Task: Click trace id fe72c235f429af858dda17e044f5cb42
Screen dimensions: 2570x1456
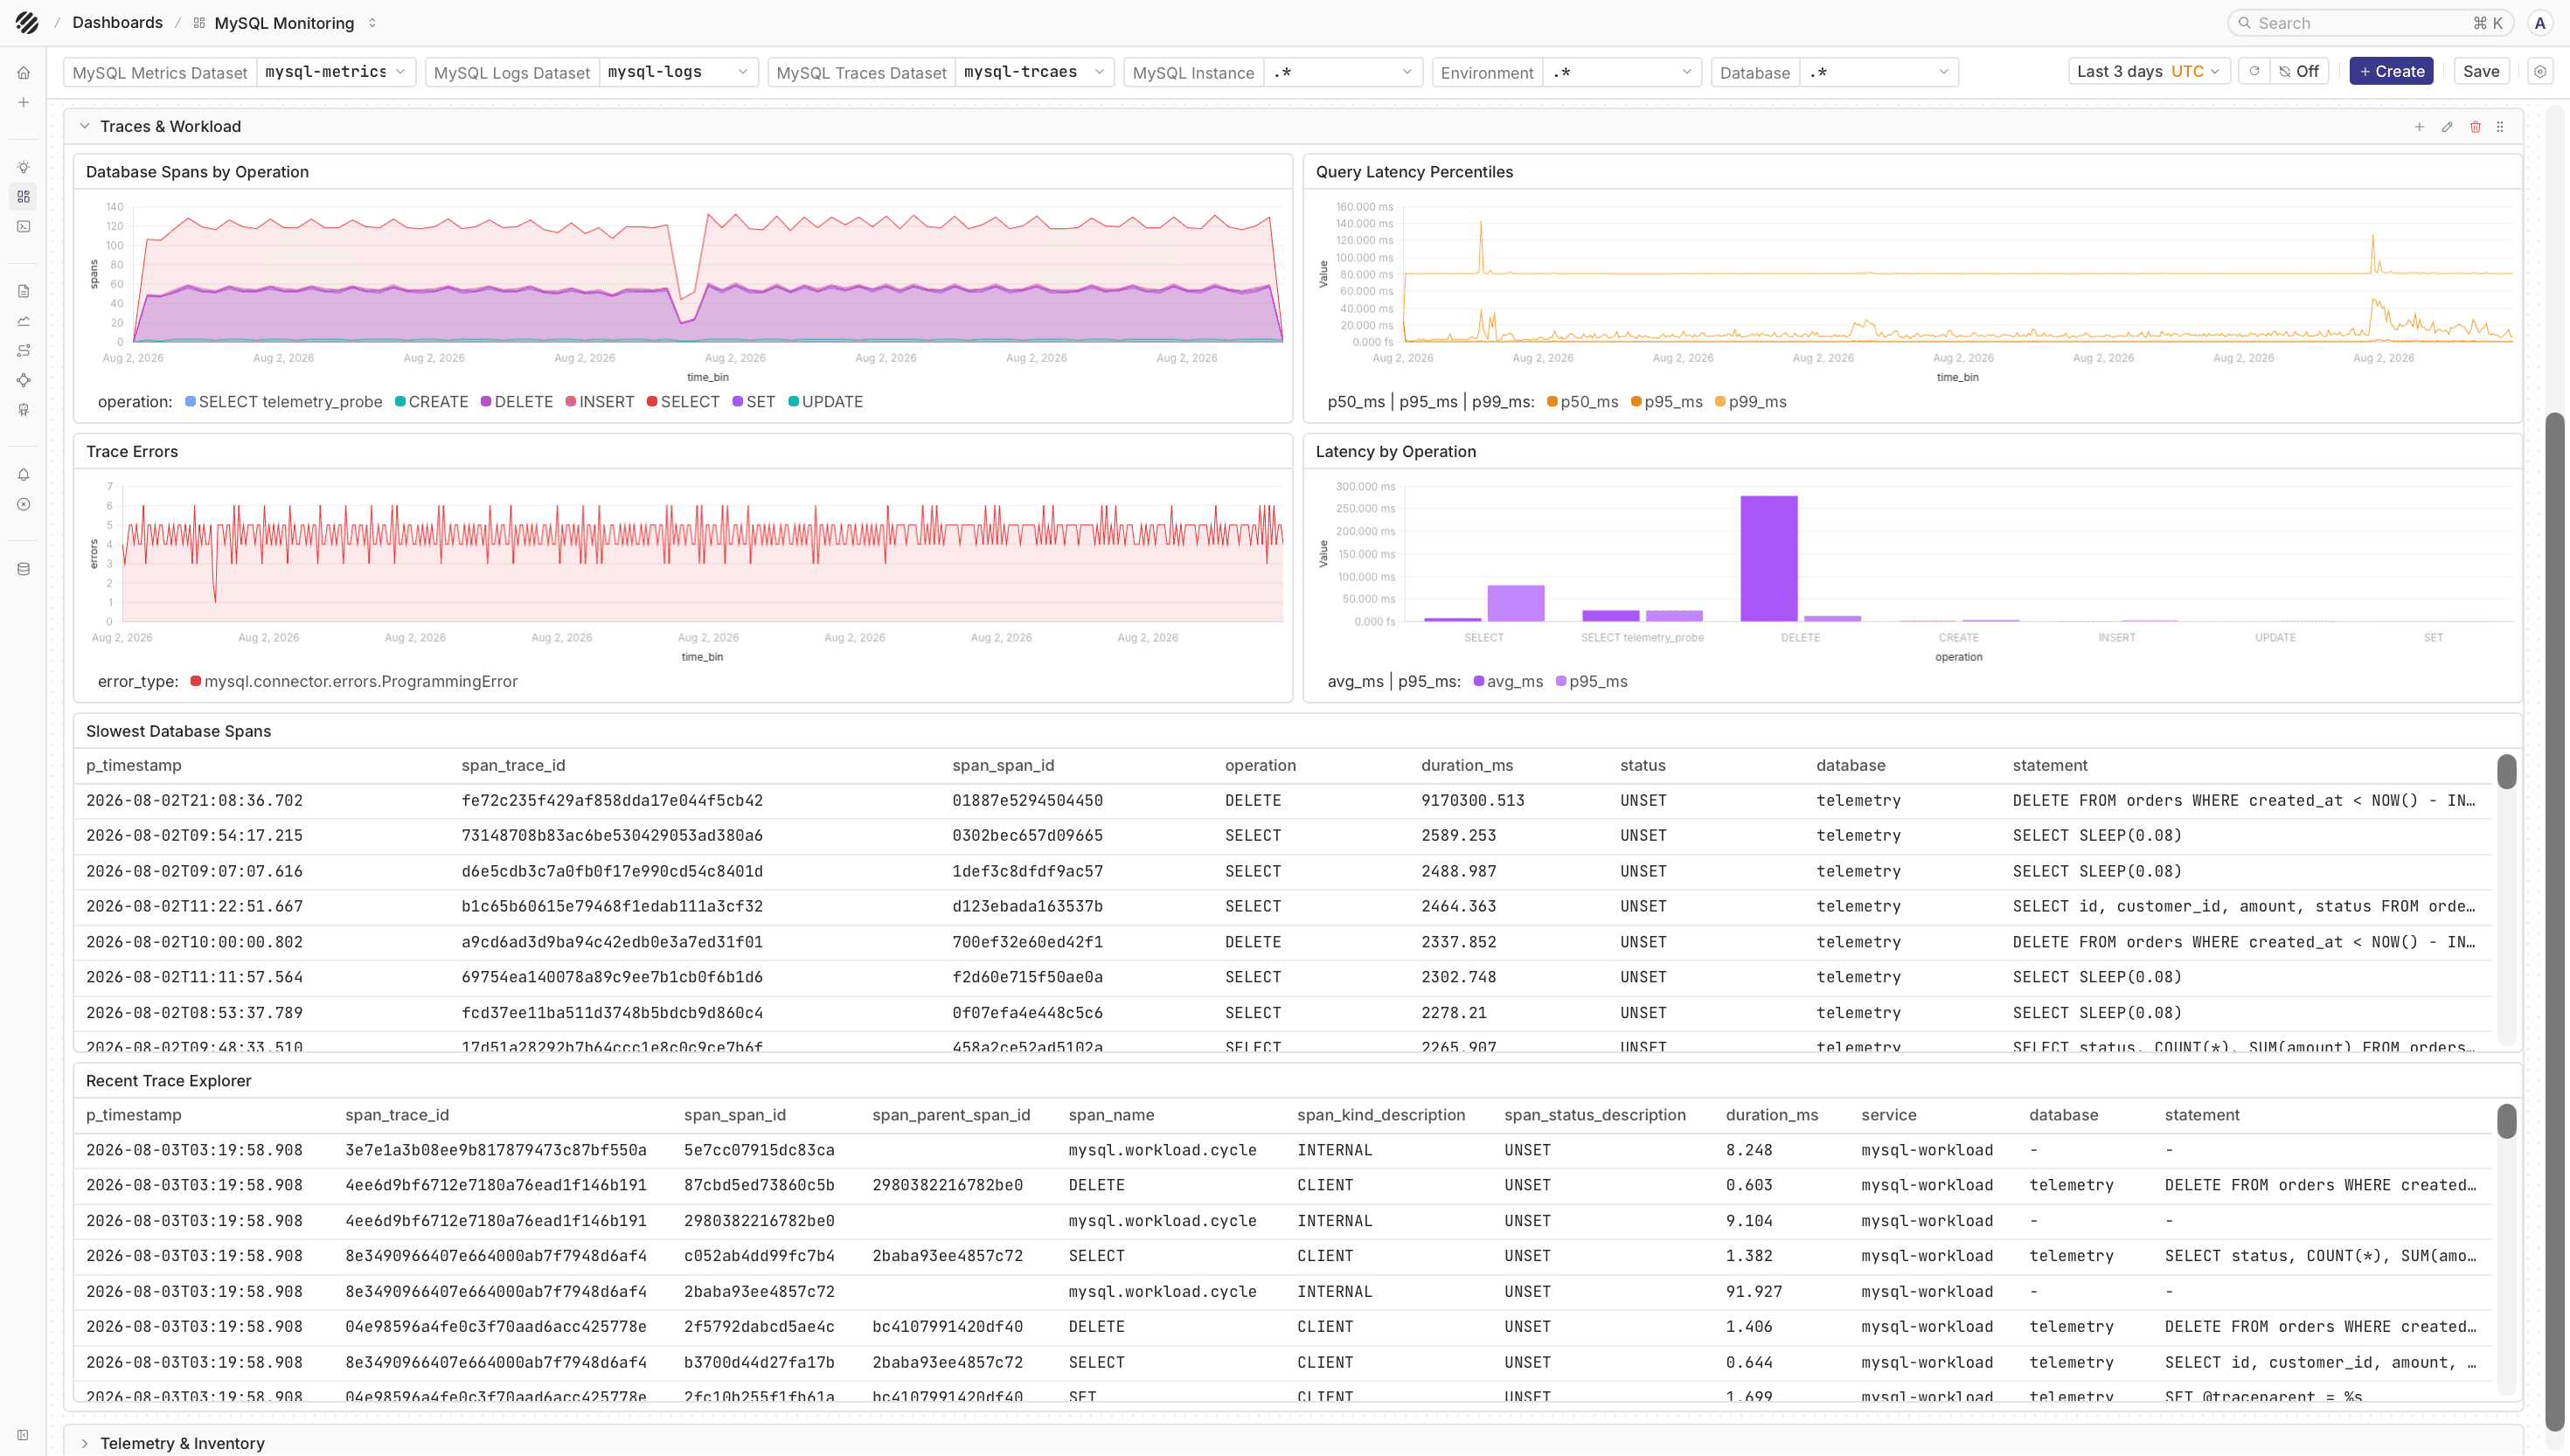Action: click(x=612, y=801)
